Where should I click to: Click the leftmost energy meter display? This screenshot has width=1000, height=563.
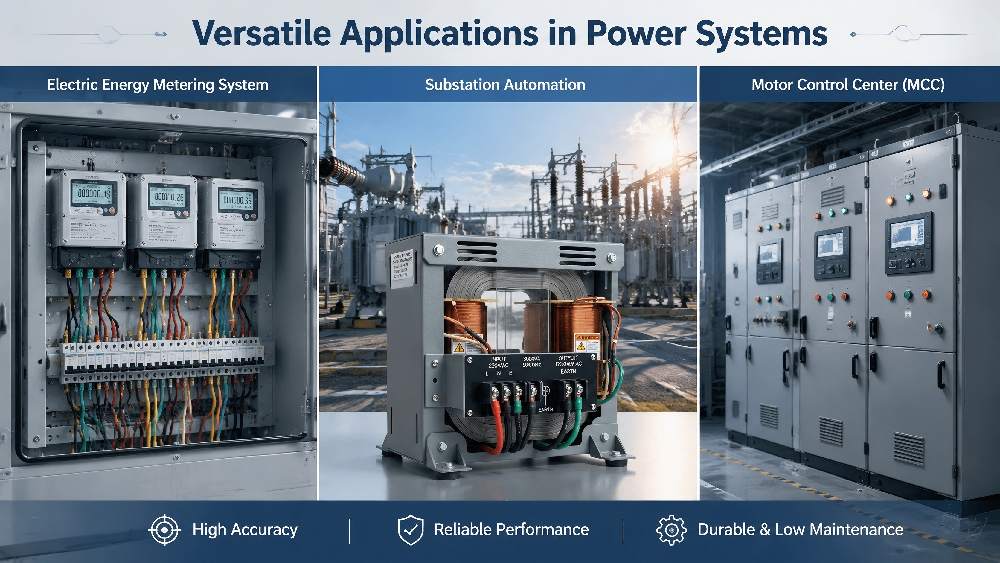pos(93,193)
